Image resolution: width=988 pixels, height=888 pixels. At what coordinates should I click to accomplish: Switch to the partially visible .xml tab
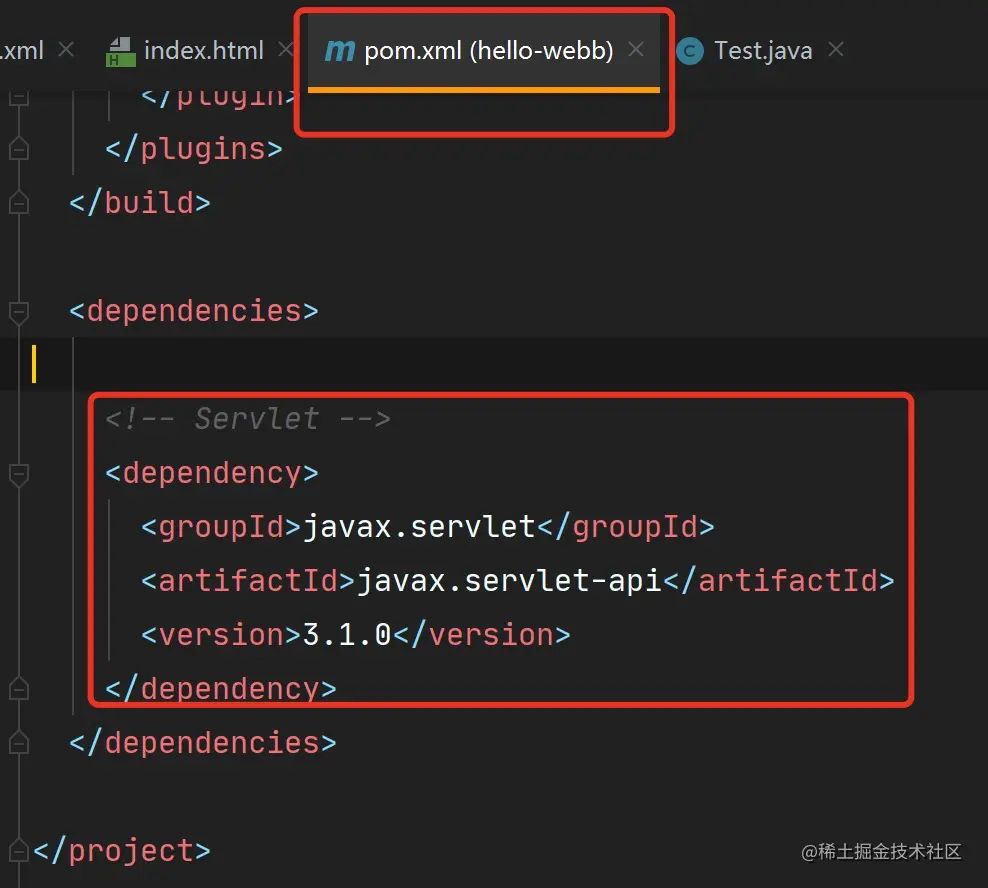pyautogui.click(x=22, y=50)
